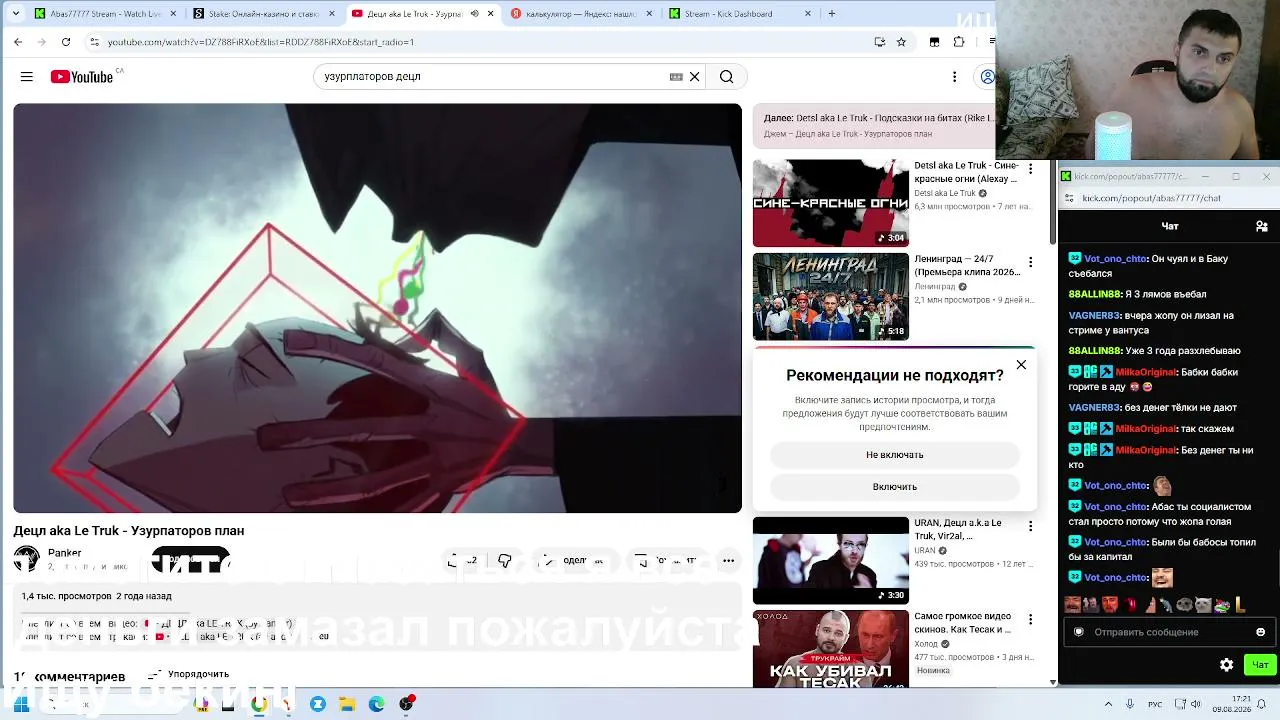This screenshot has height=720, width=1280.
Task: Open File Explorer from taskbar
Action: click(x=347, y=704)
